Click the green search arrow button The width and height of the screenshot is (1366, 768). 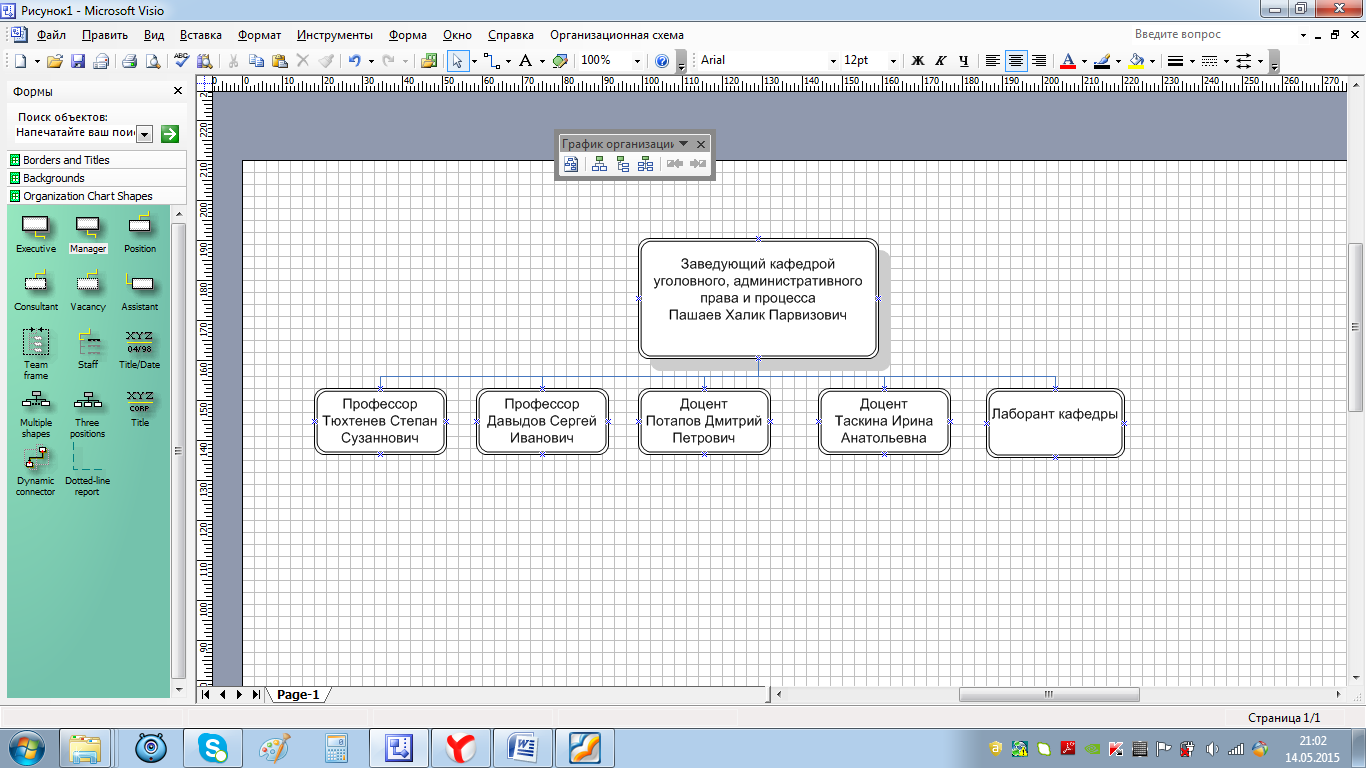click(x=170, y=133)
